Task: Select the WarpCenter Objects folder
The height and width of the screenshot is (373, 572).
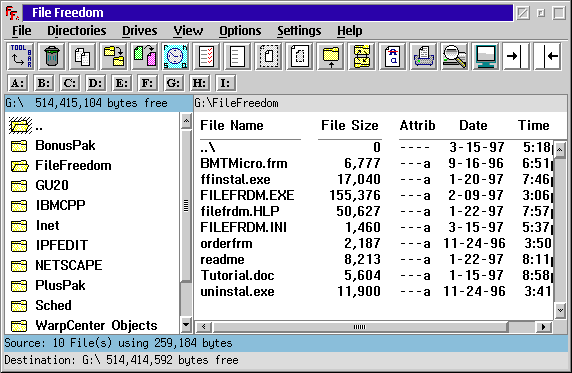Action: [84, 325]
